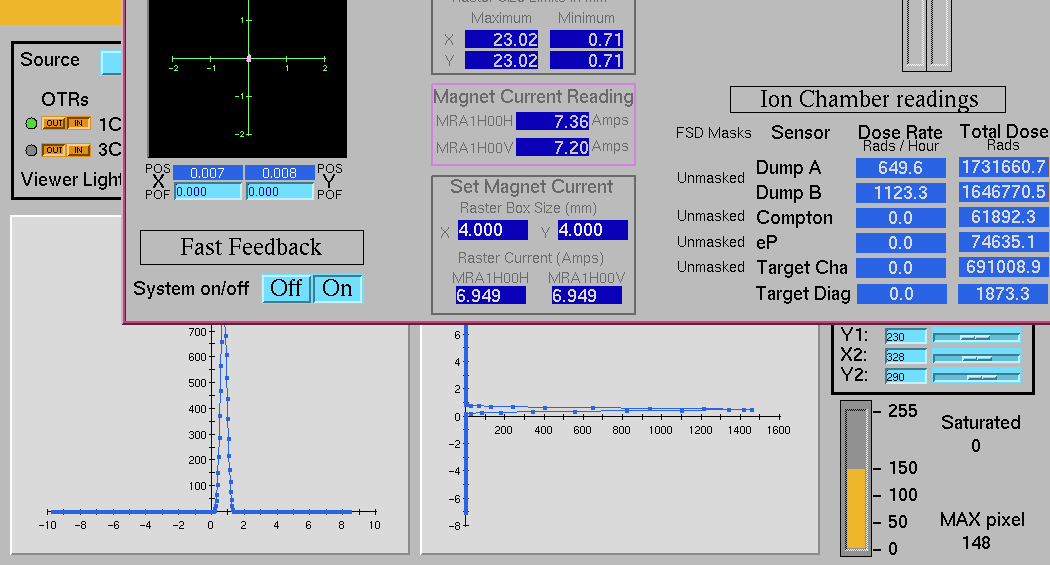The height and width of the screenshot is (565, 1050).
Task: Edit the X POF offset field
Action: 207,192
